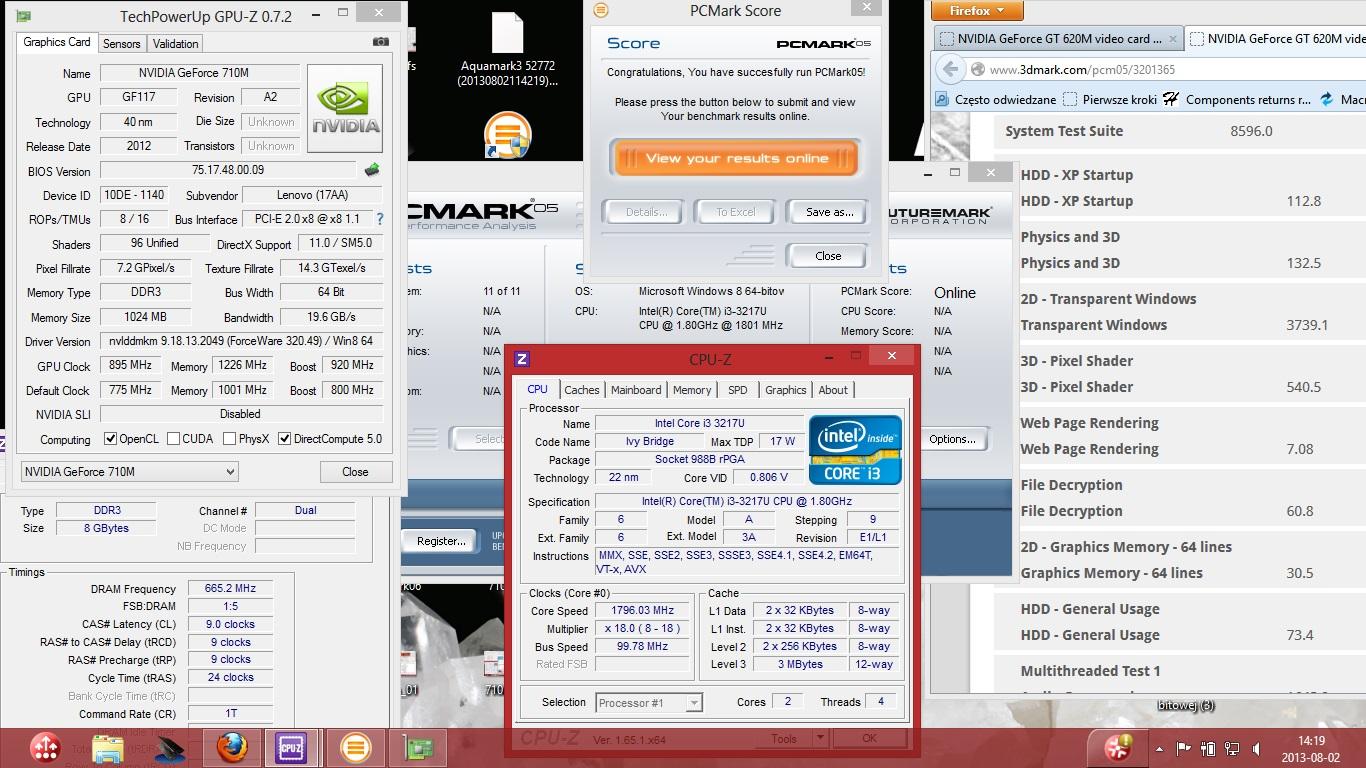Click the Core Speed value 1796.03 MHz
Screen dimensions: 1366x768
pos(644,610)
